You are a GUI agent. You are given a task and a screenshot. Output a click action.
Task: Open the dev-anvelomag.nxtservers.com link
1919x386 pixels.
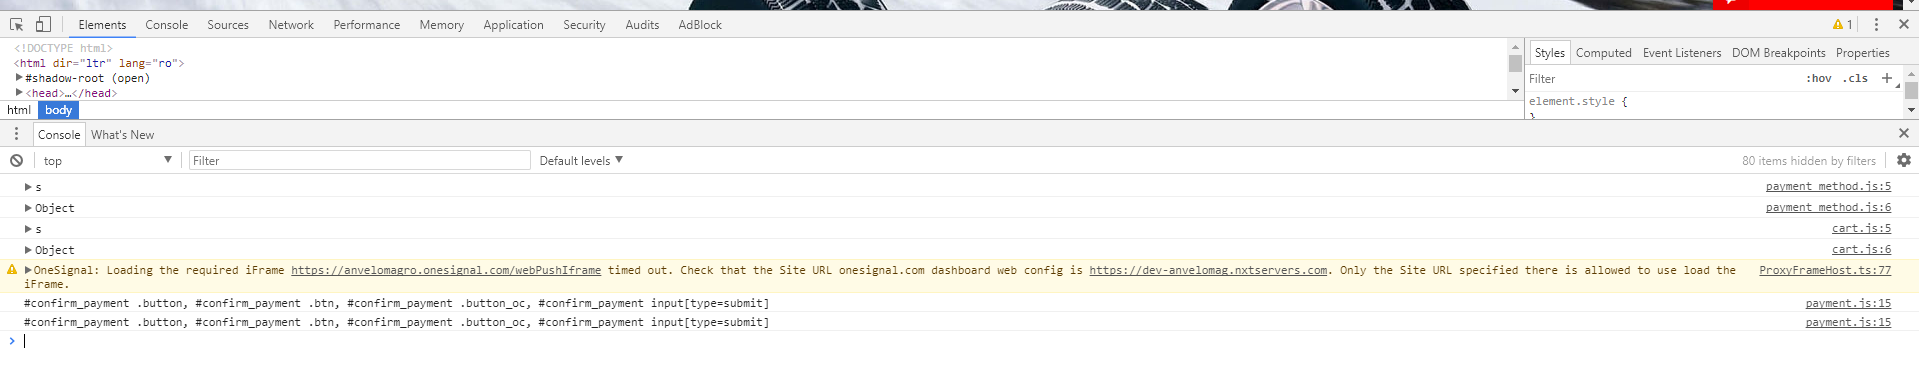click(1208, 270)
